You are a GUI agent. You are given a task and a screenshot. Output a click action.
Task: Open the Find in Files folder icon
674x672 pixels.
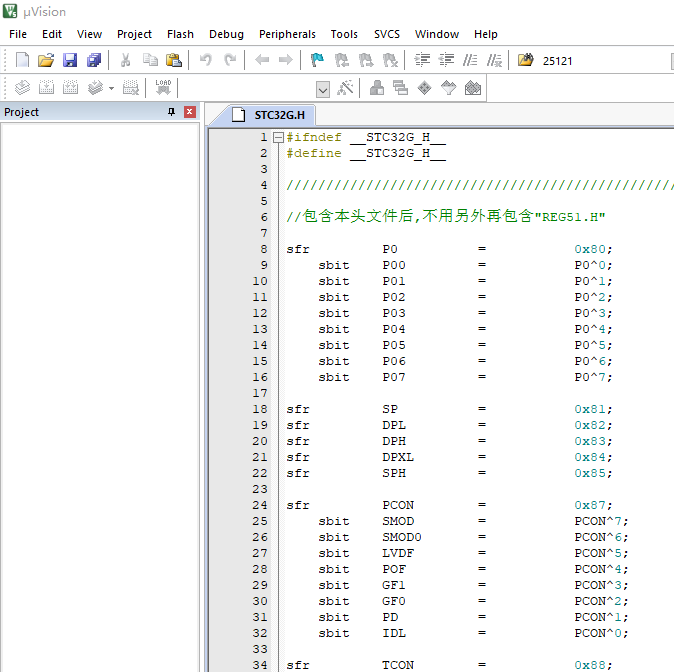[x=525, y=60]
